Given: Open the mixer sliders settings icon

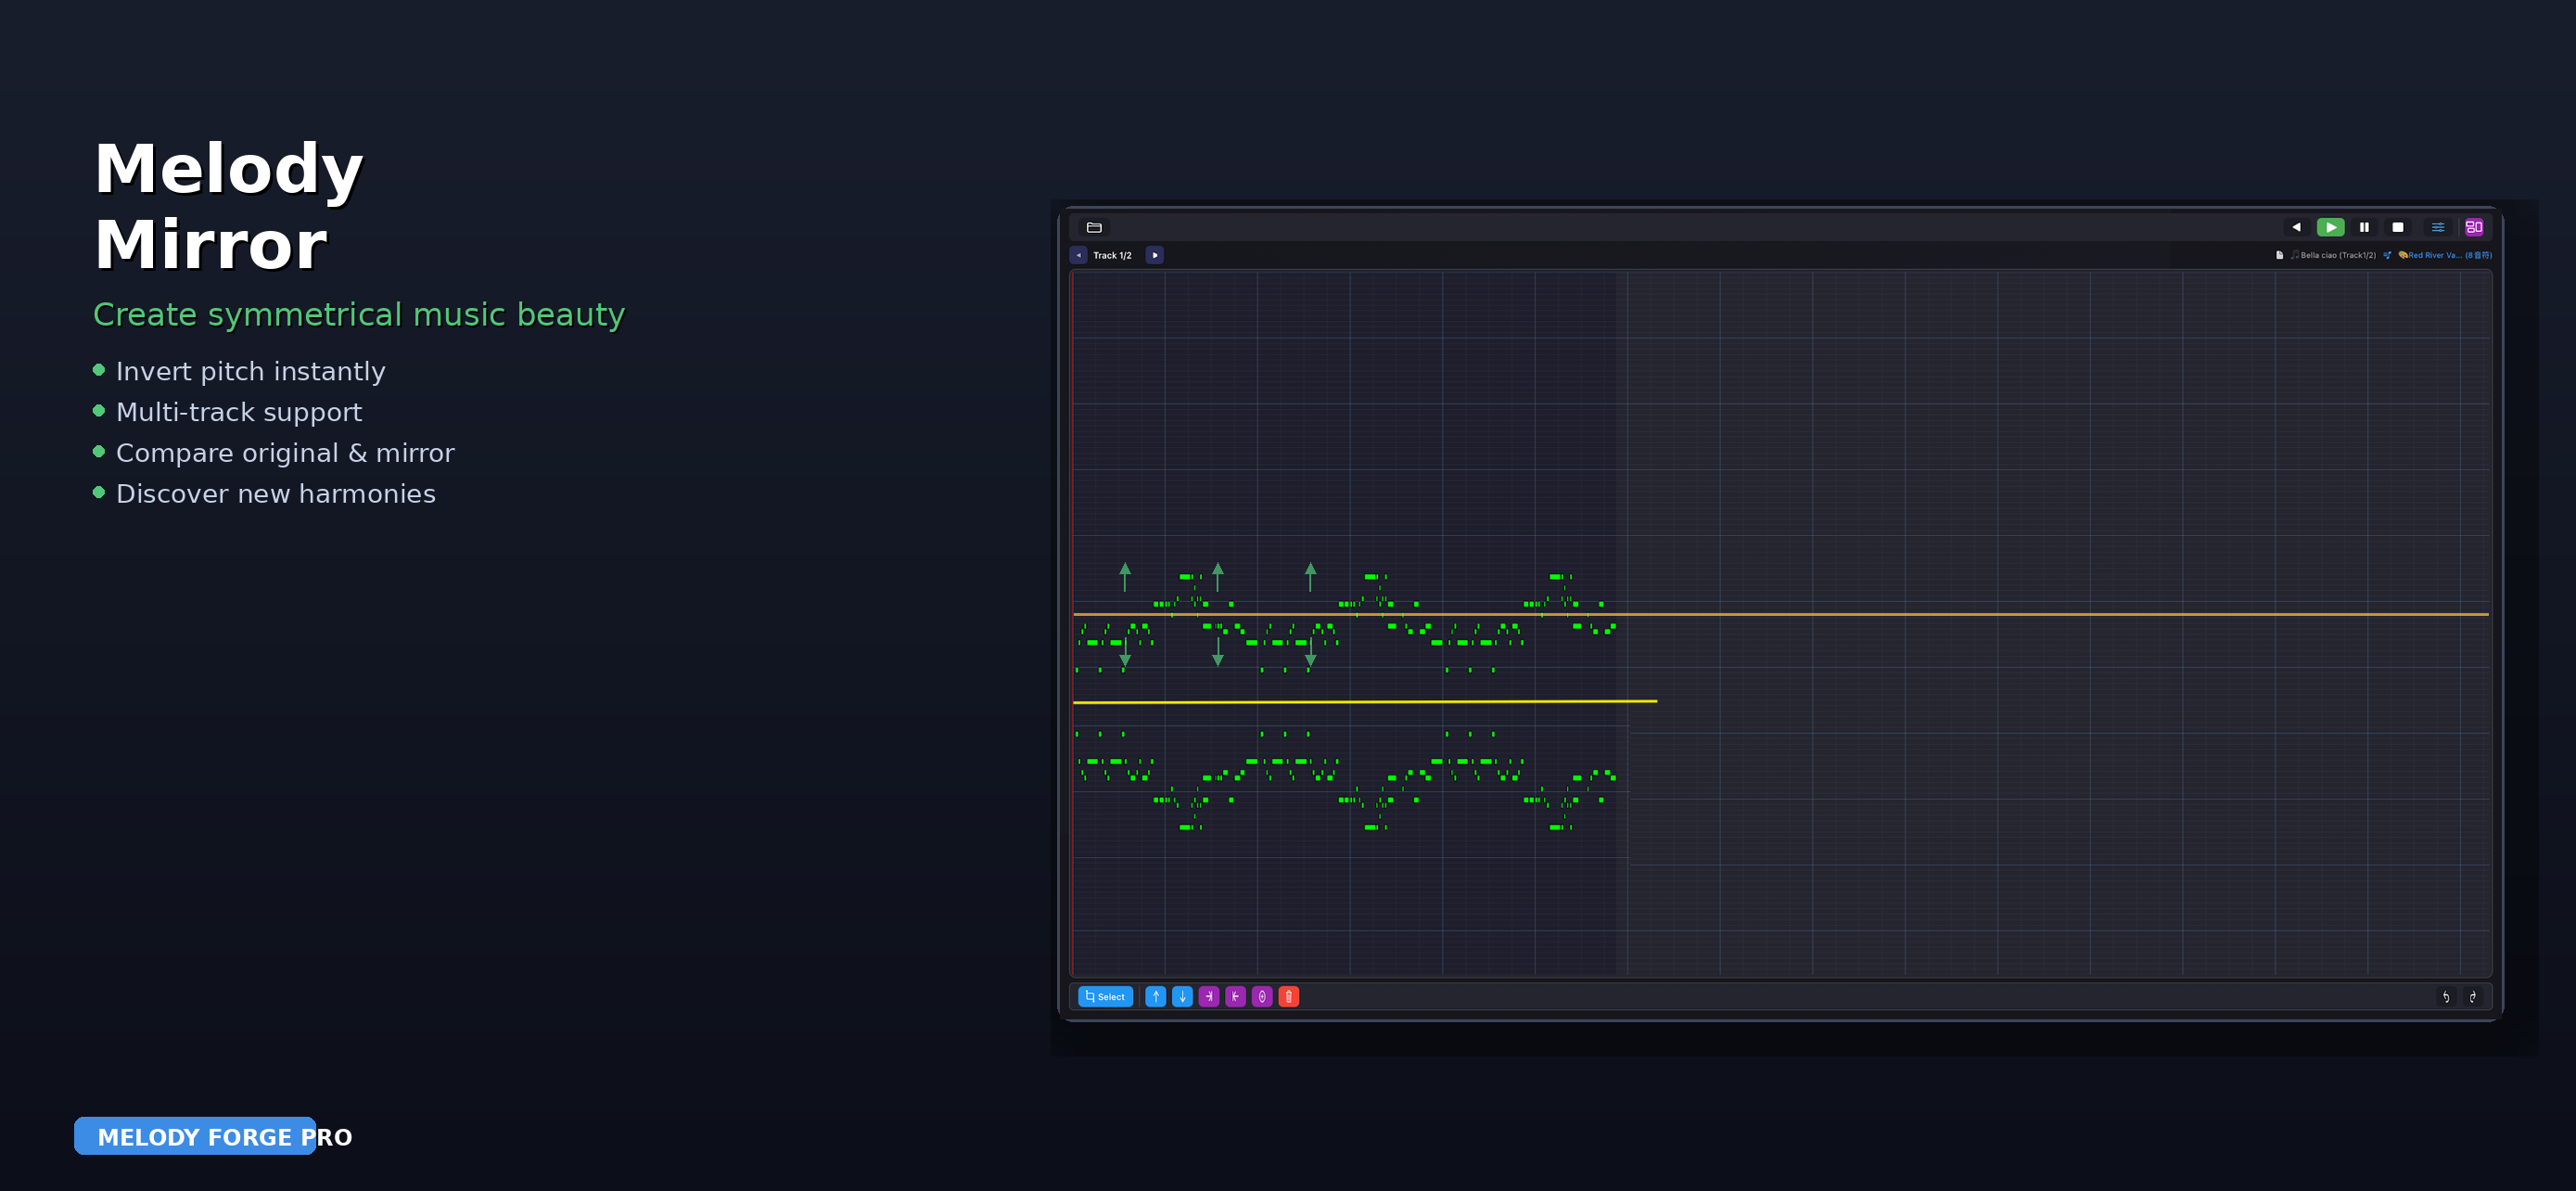Looking at the screenshot, I should point(2438,227).
